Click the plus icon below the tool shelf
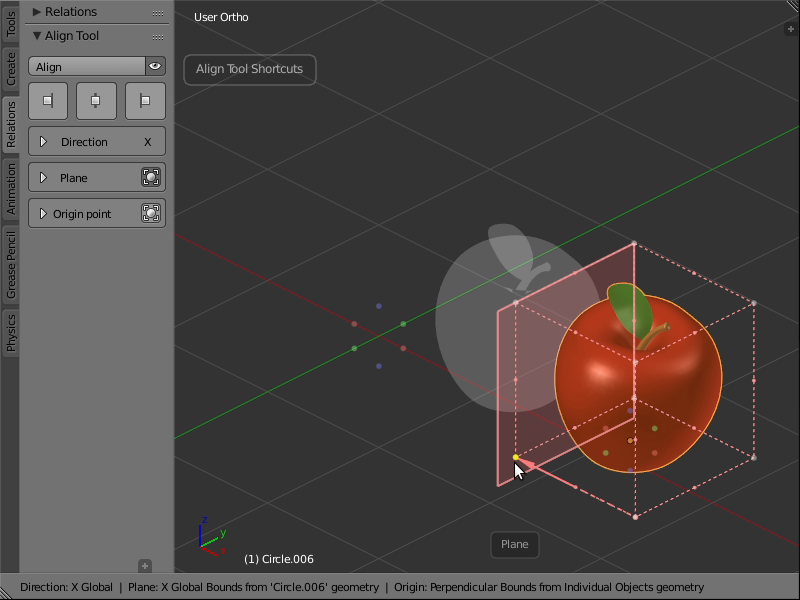Viewport: 800px width, 600px height. point(146,564)
